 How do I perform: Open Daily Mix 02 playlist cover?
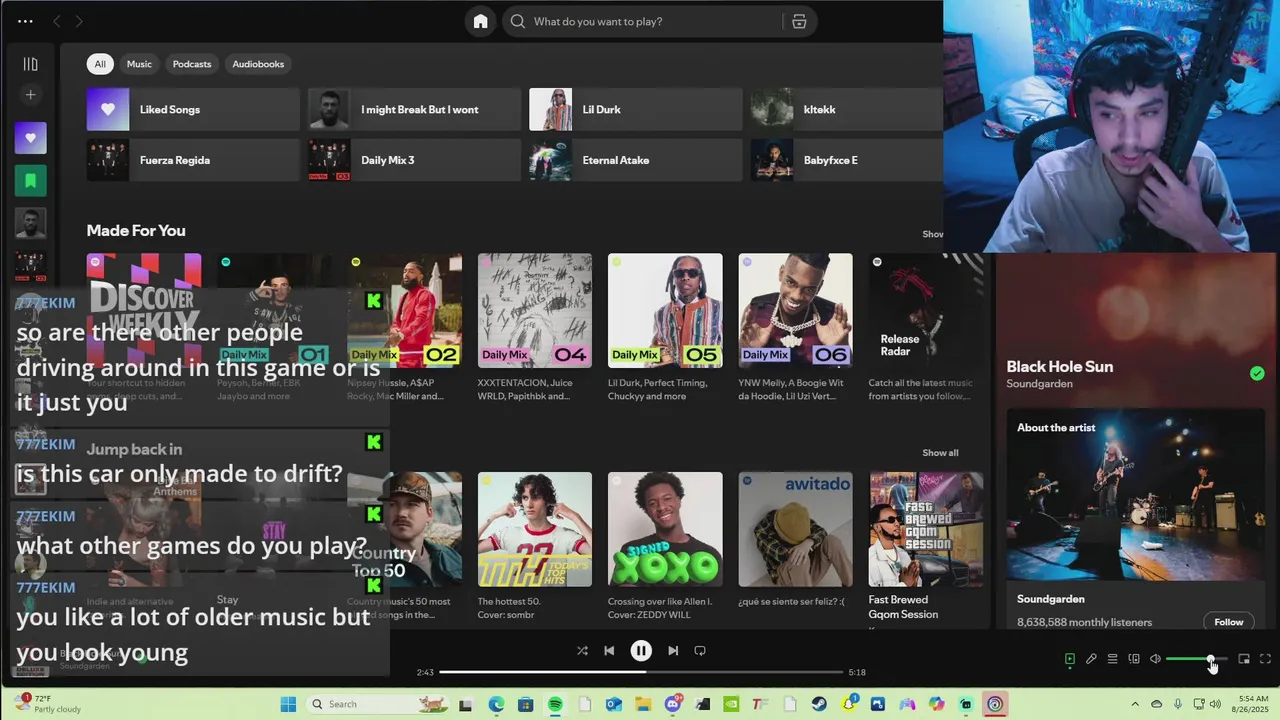[405, 311]
